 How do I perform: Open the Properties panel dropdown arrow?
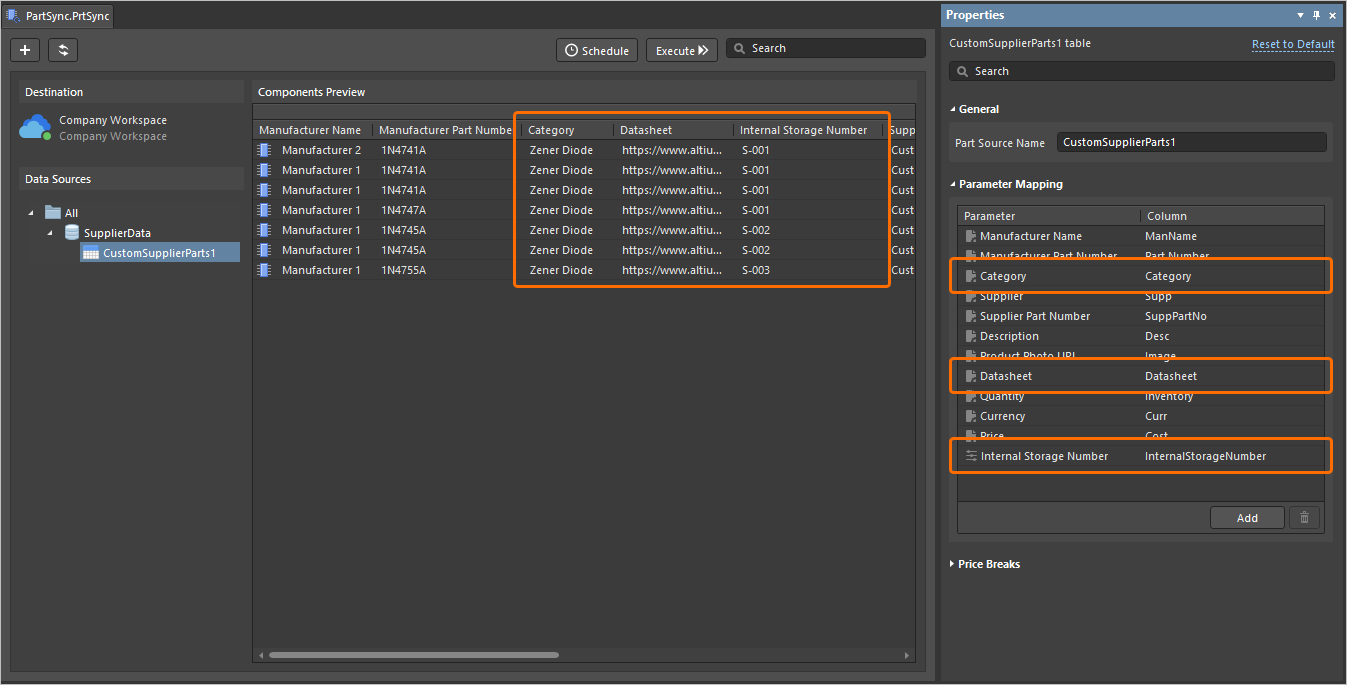(x=1300, y=15)
